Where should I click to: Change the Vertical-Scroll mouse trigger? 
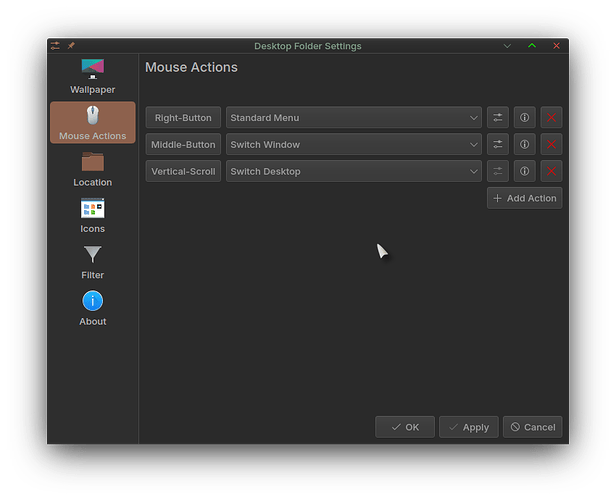(x=183, y=171)
